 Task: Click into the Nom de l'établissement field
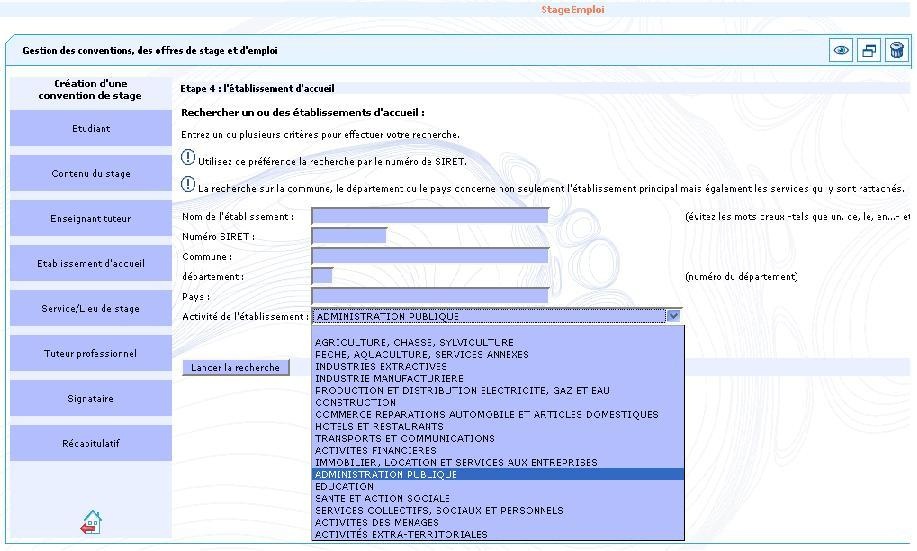click(430, 216)
